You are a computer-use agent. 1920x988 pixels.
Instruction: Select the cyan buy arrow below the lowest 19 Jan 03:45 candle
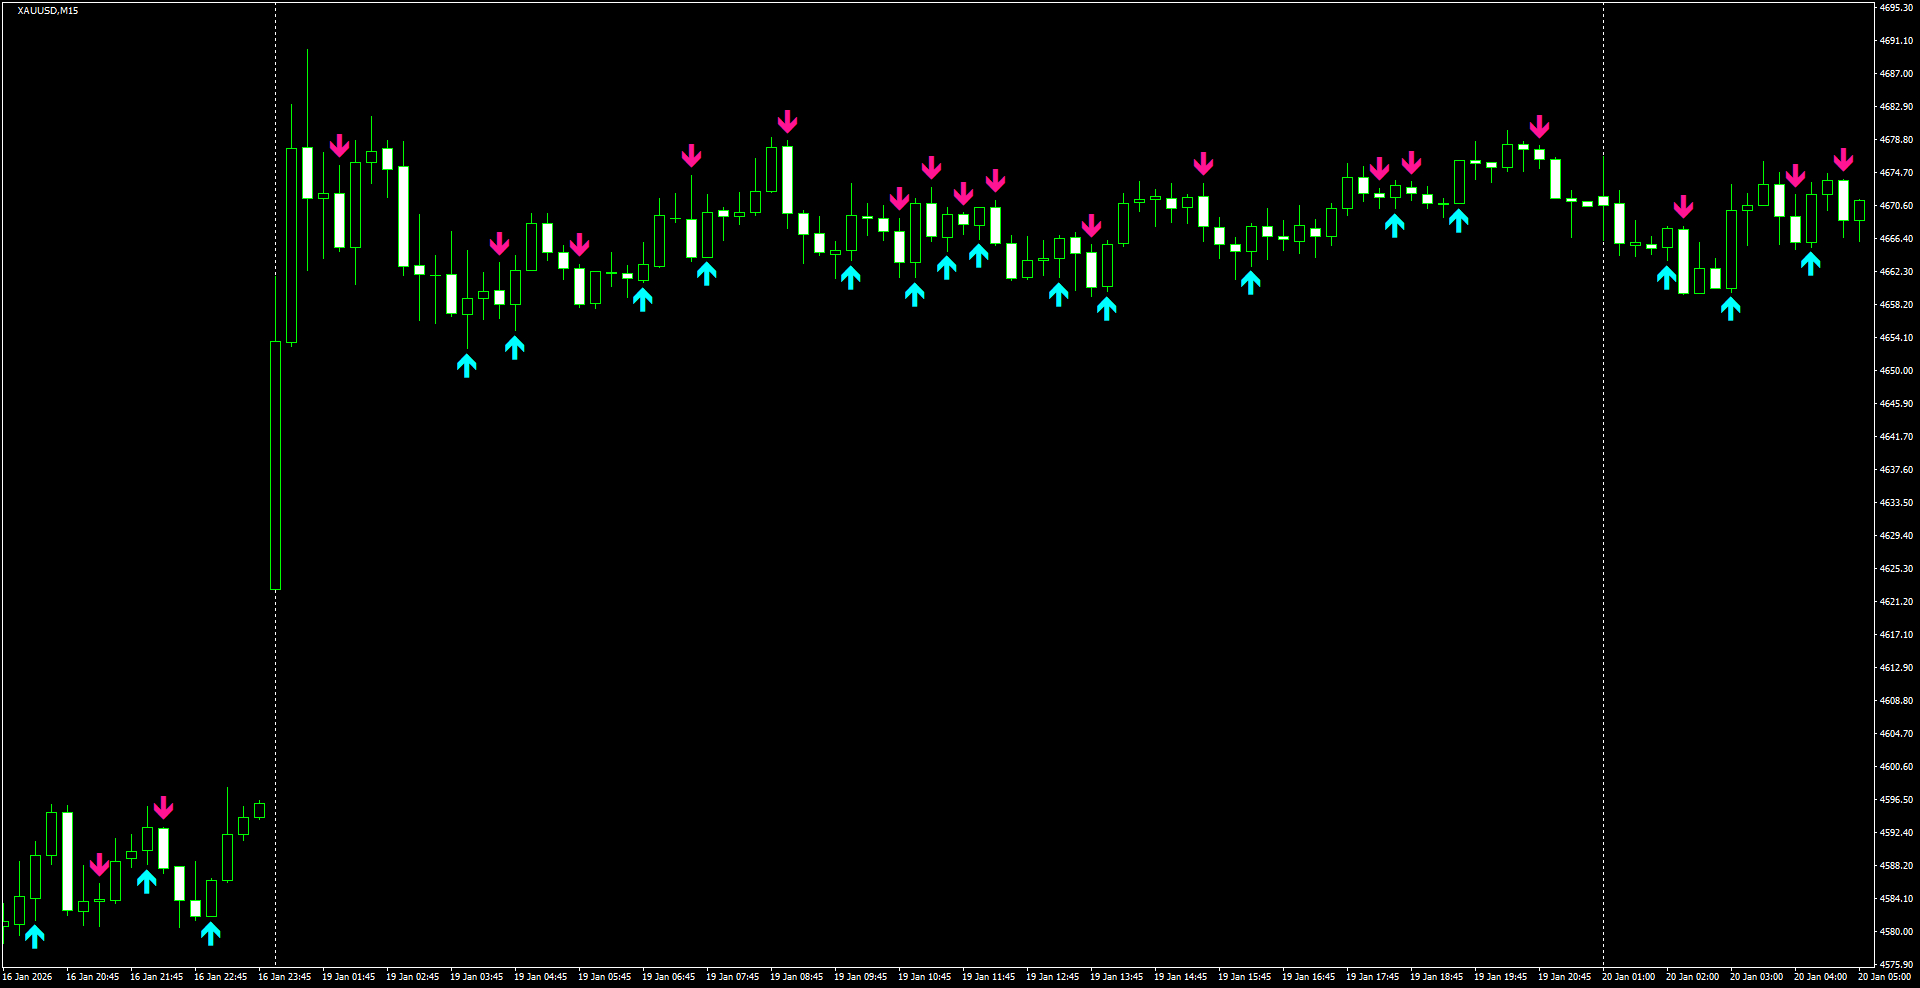coord(467,365)
